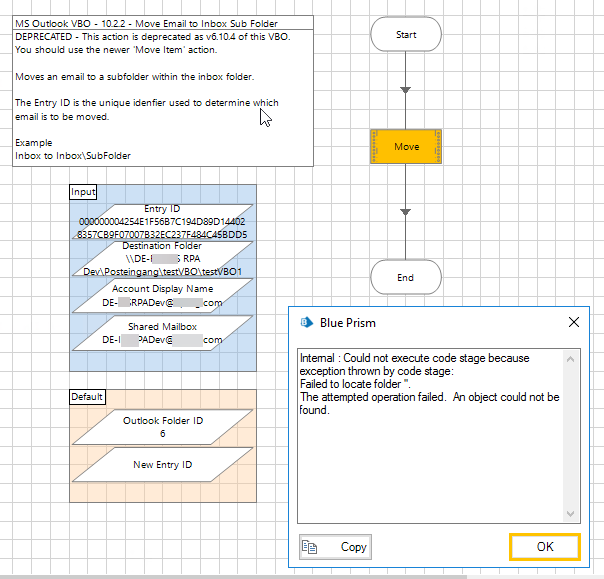The width and height of the screenshot is (604, 579).
Task: Select the Destination Folder data item
Action: 162,258
